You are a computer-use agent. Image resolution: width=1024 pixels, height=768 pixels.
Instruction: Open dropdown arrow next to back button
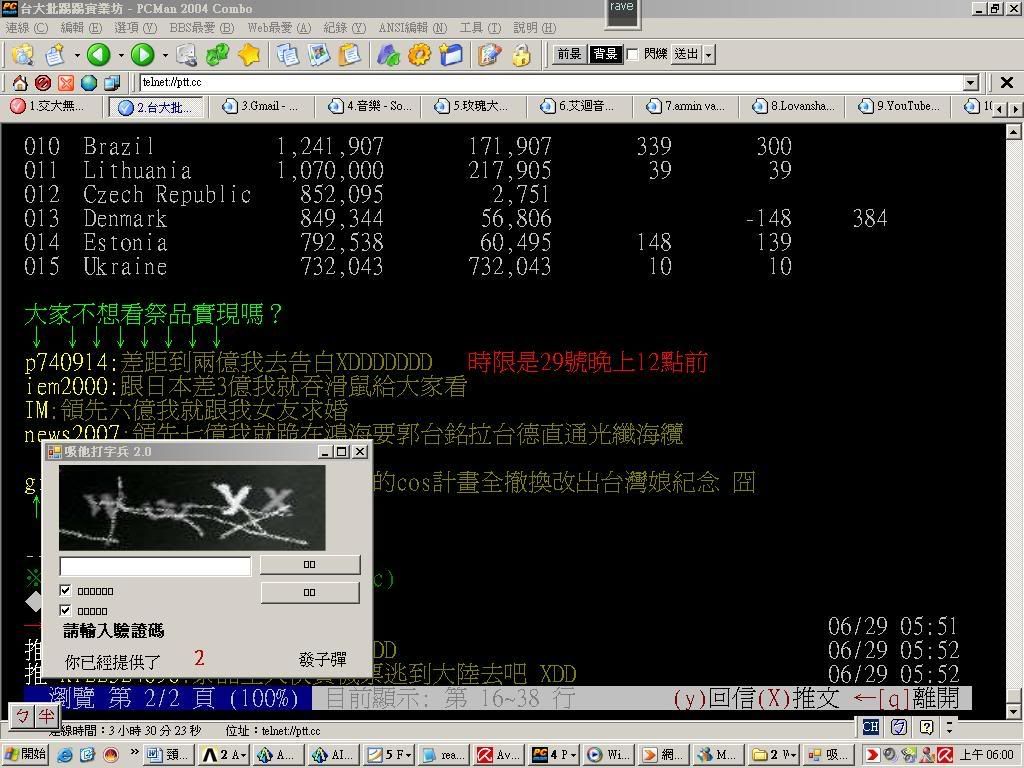click(120, 55)
